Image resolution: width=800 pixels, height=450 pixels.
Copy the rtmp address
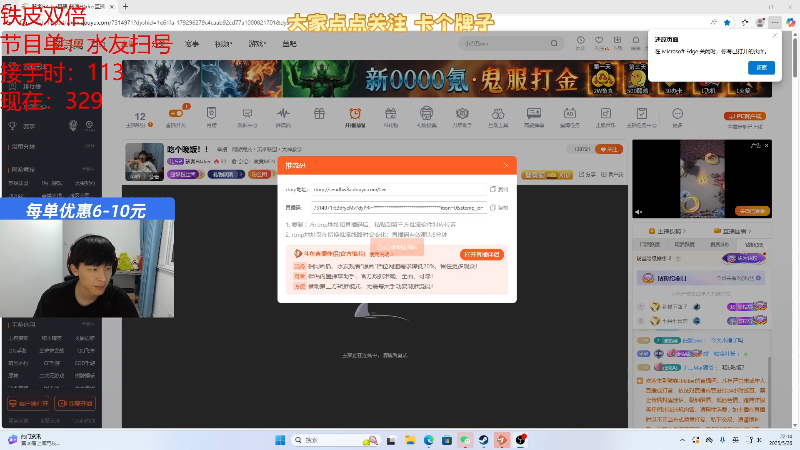tap(499, 189)
